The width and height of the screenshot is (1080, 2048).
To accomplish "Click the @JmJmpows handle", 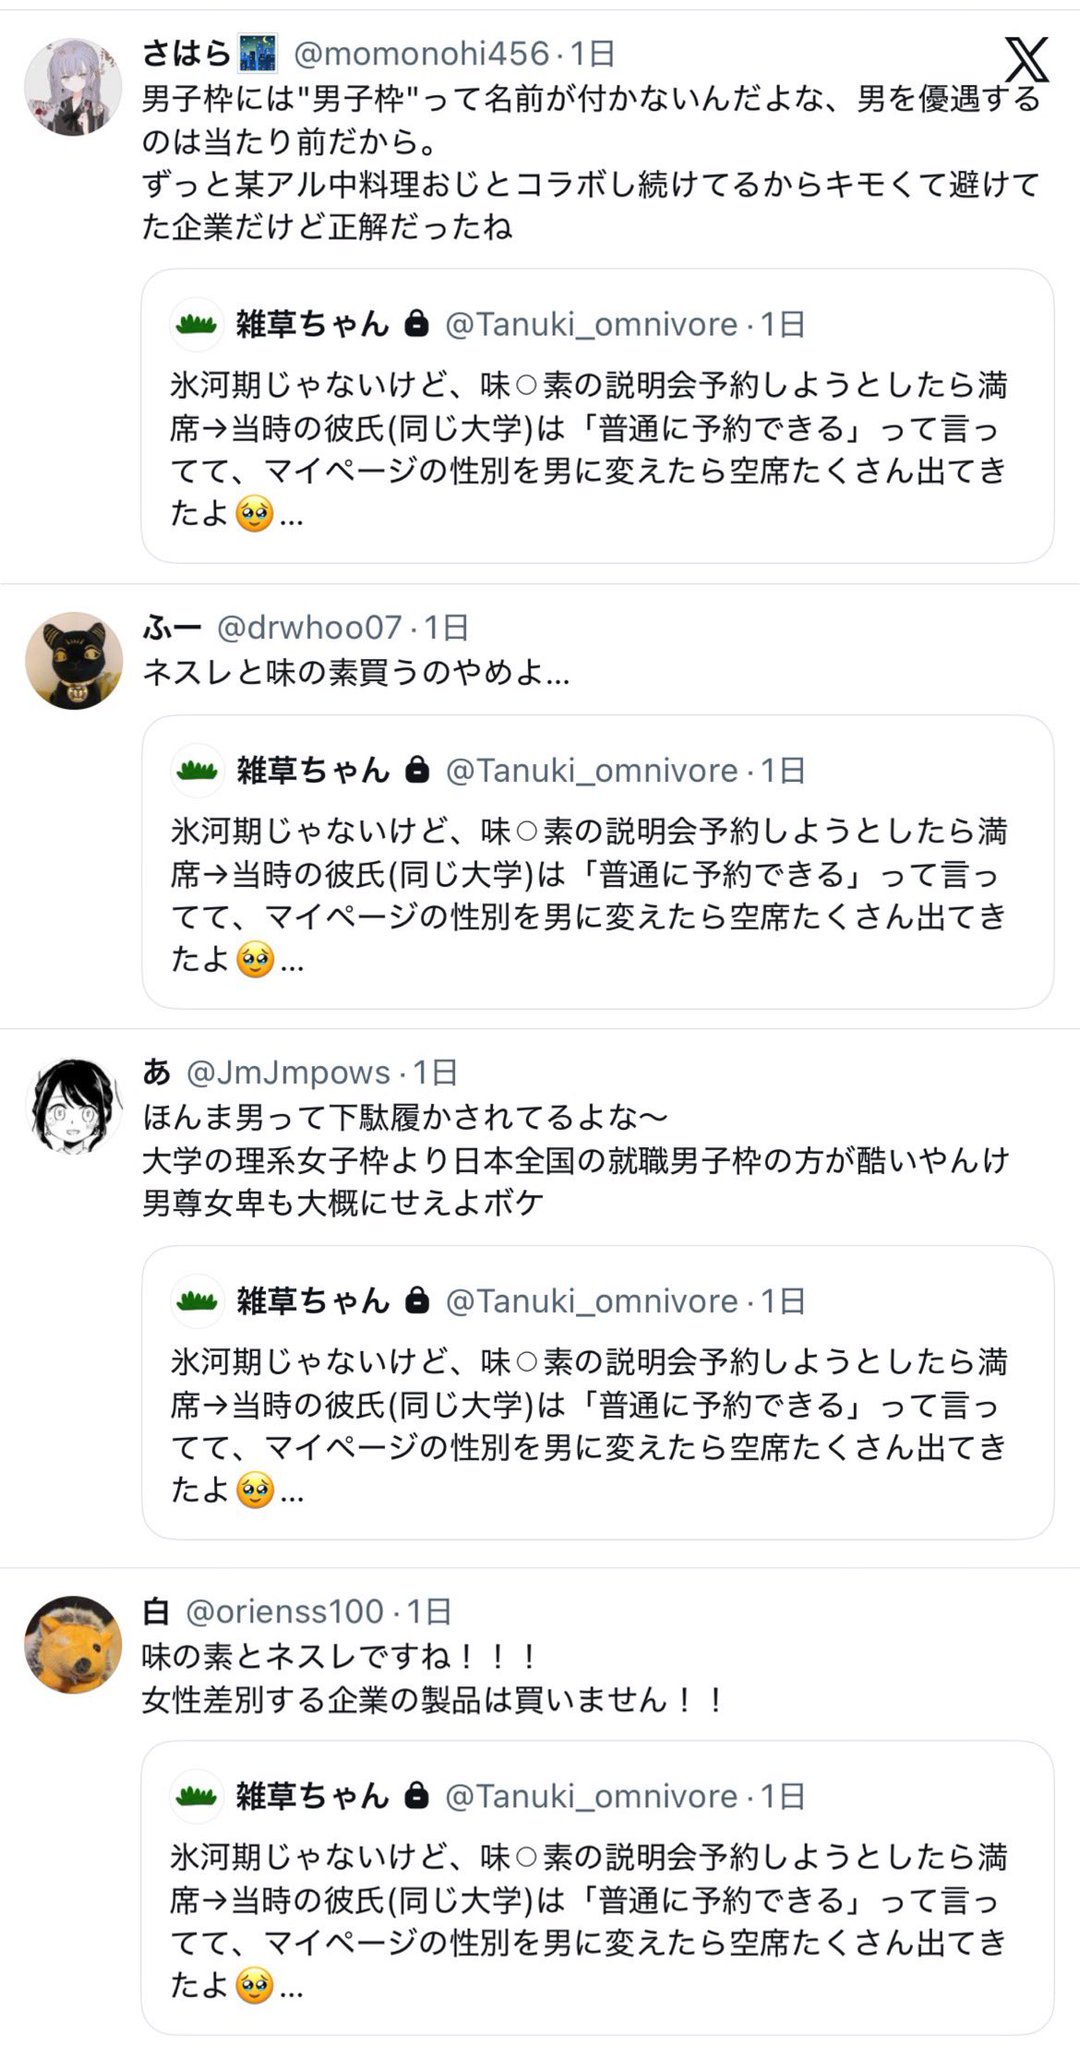I will coord(288,1072).
